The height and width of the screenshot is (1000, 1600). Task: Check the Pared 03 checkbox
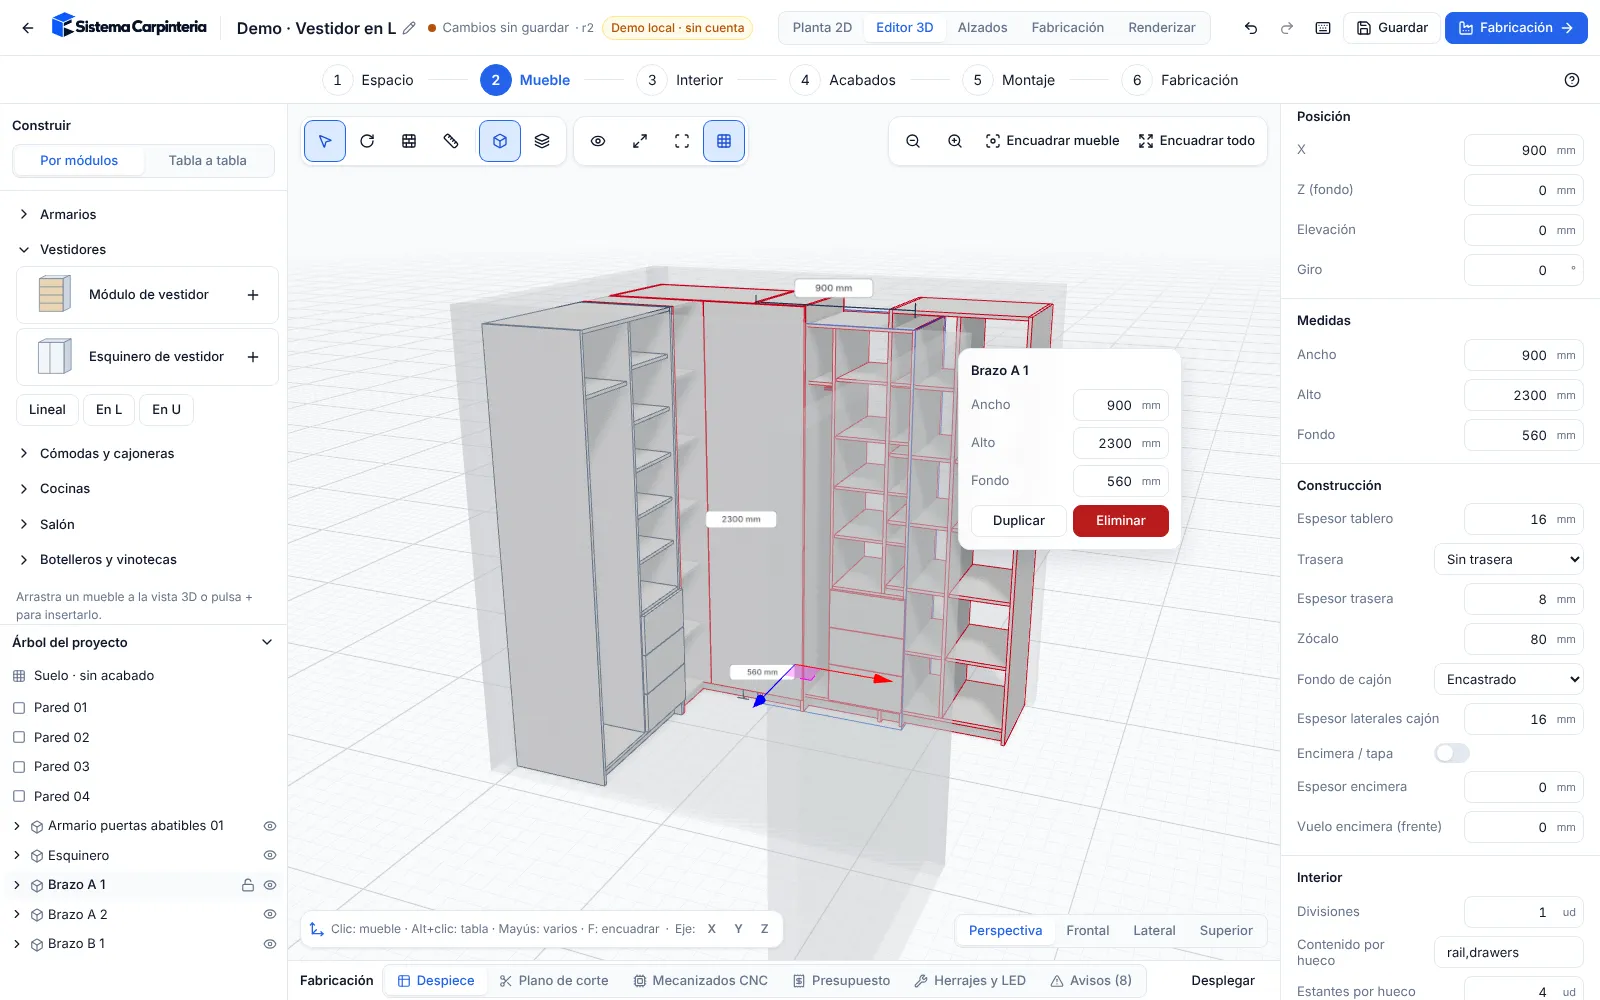pyautogui.click(x=19, y=767)
